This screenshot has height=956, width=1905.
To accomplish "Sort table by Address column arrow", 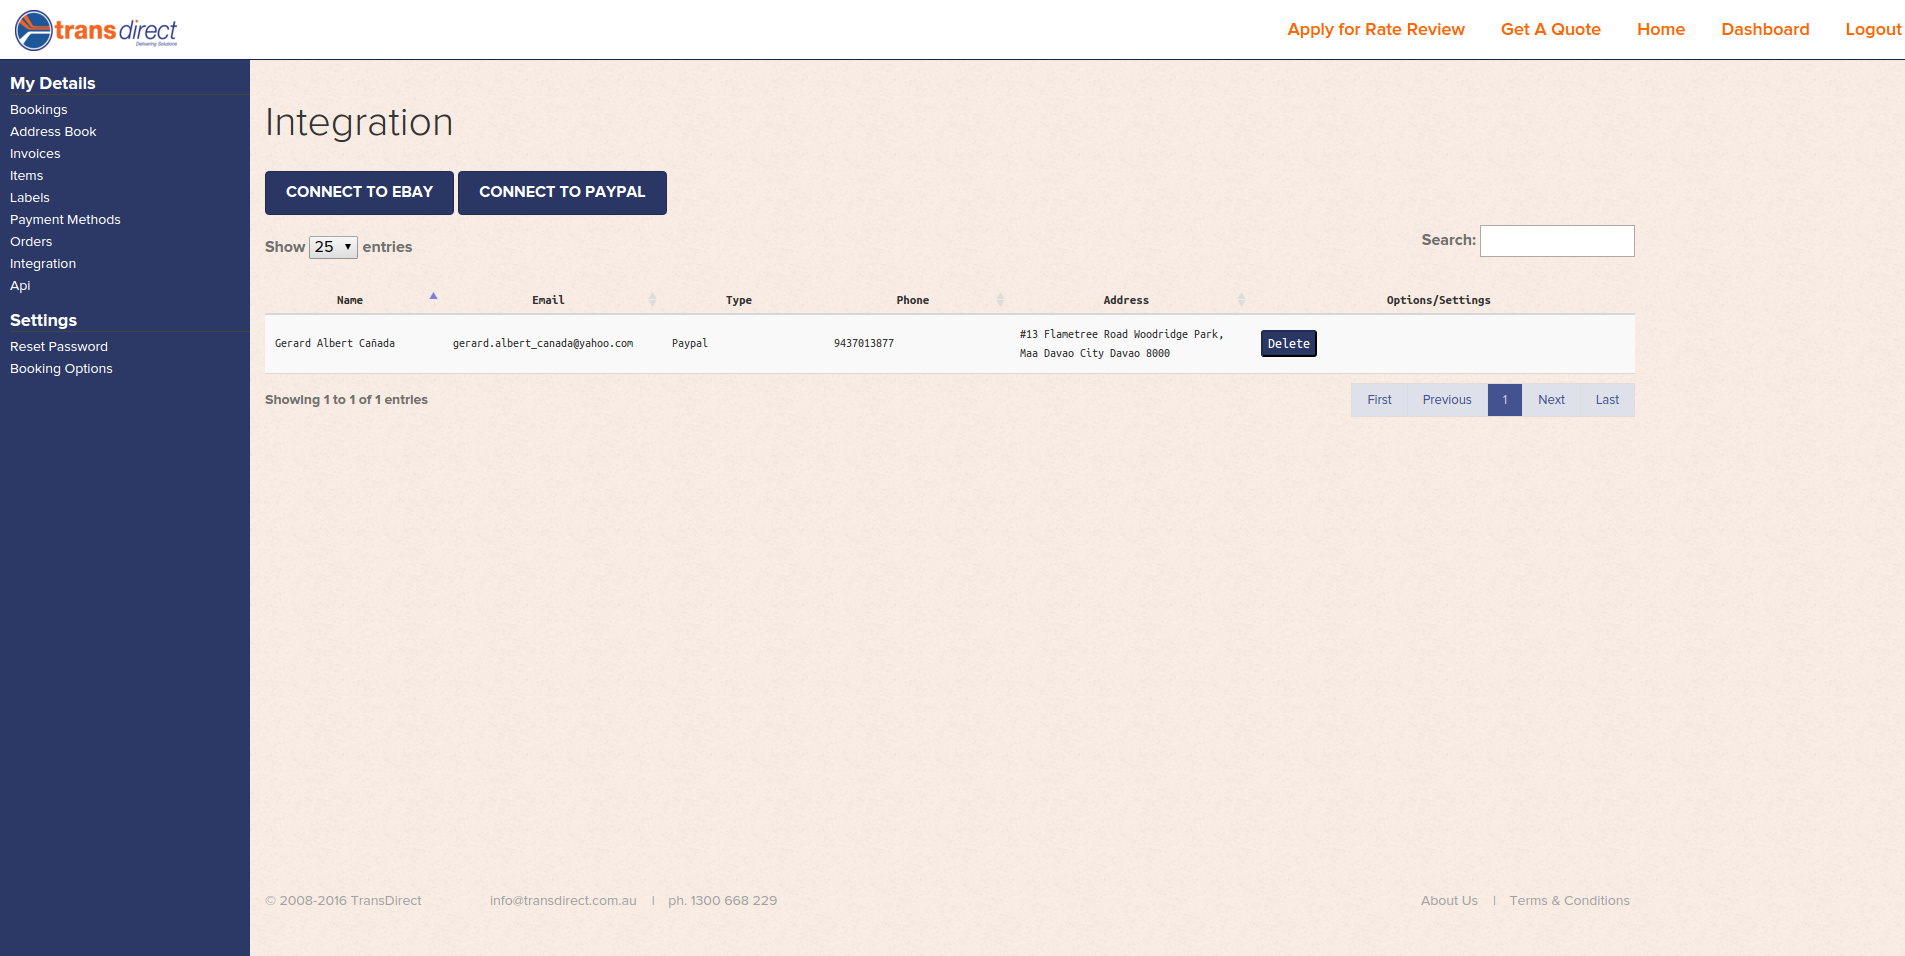I will 1241,300.
